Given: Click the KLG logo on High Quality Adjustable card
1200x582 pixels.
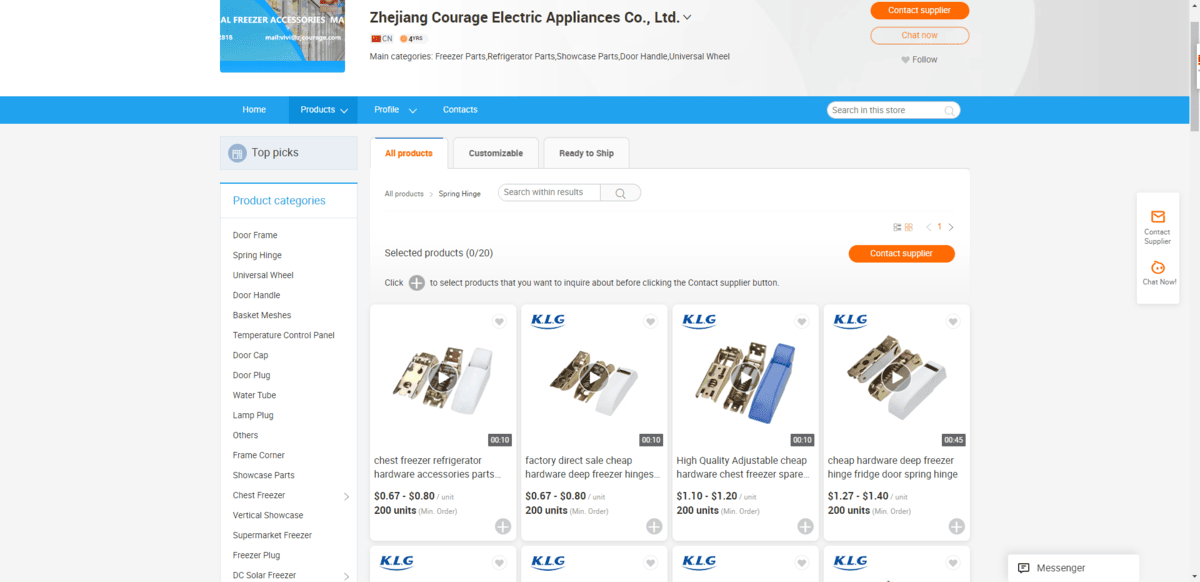Looking at the screenshot, I should [699, 321].
